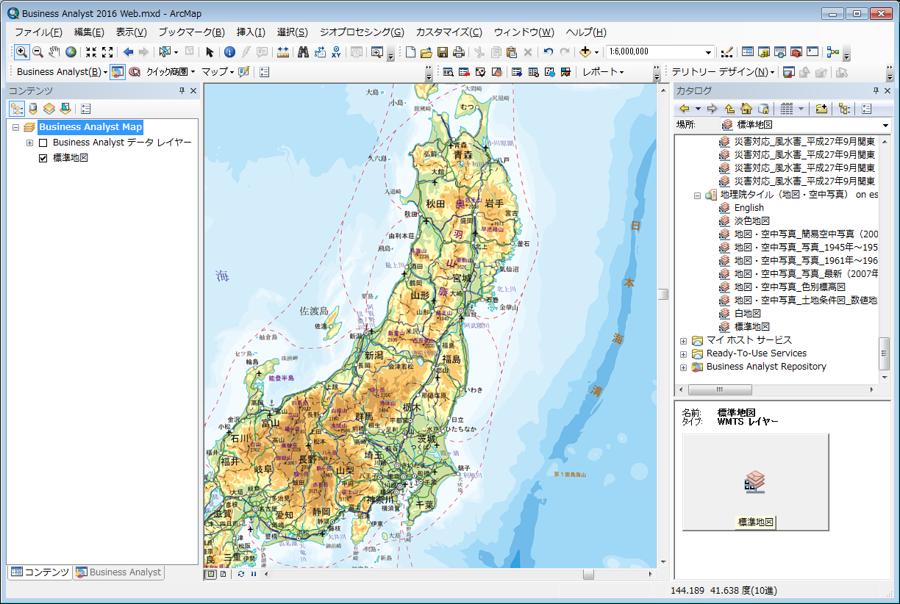Click the Full Extent globe icon

[x=71, y=52]
